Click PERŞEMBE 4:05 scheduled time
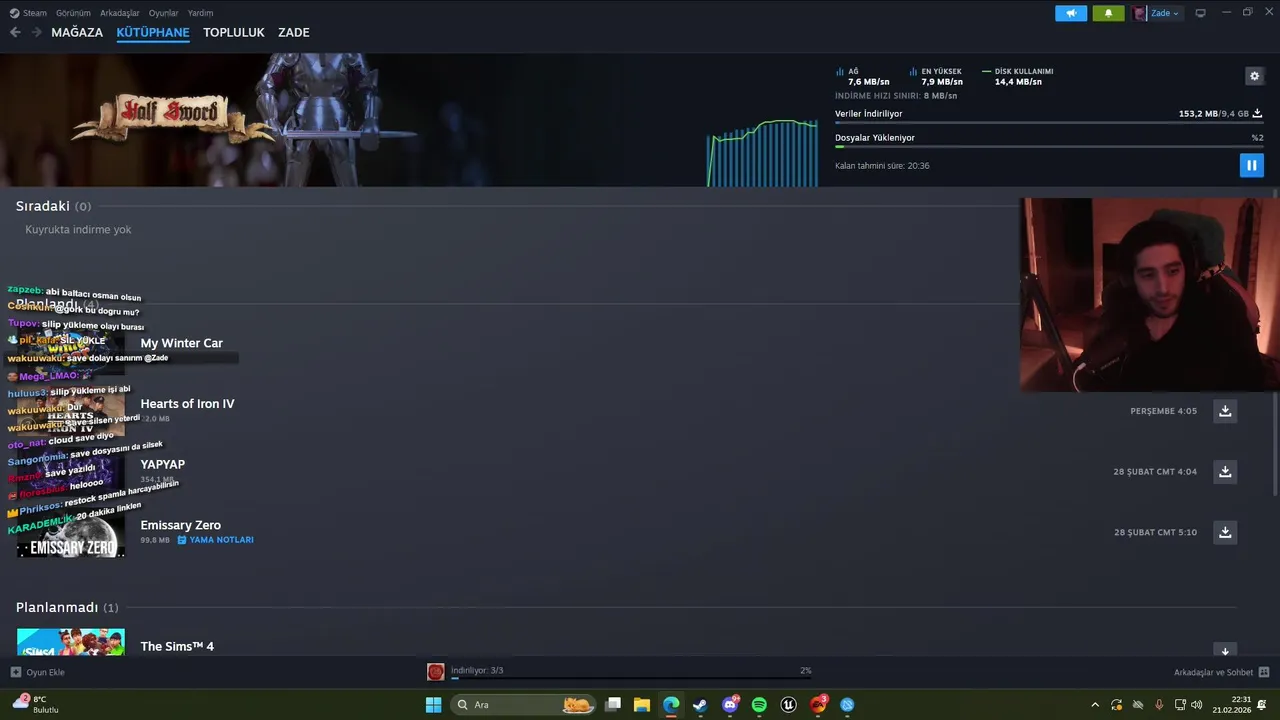This screenshot has width=1280, height=720. coord(1163,411)
